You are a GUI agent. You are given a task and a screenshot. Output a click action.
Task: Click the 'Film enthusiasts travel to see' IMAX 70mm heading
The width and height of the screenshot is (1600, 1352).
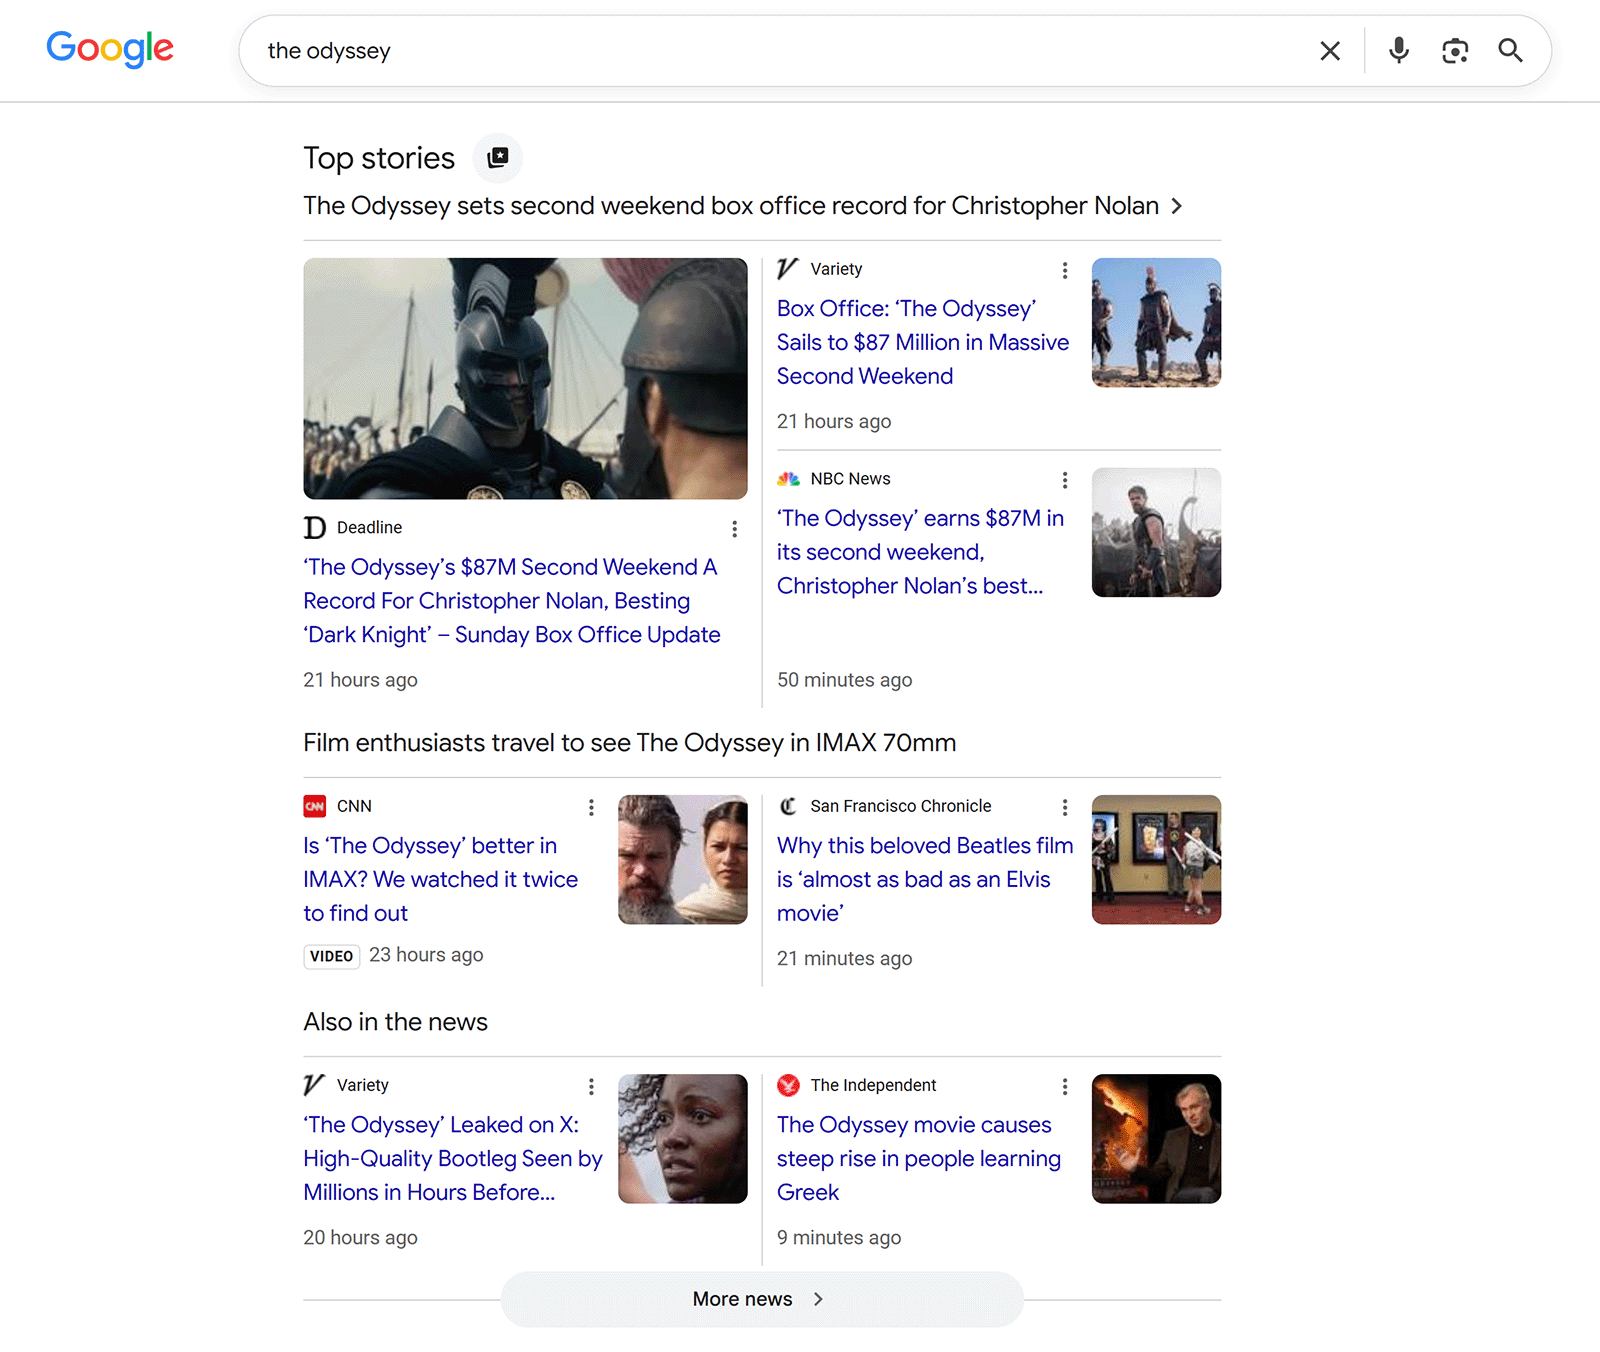tap(630, 743)
